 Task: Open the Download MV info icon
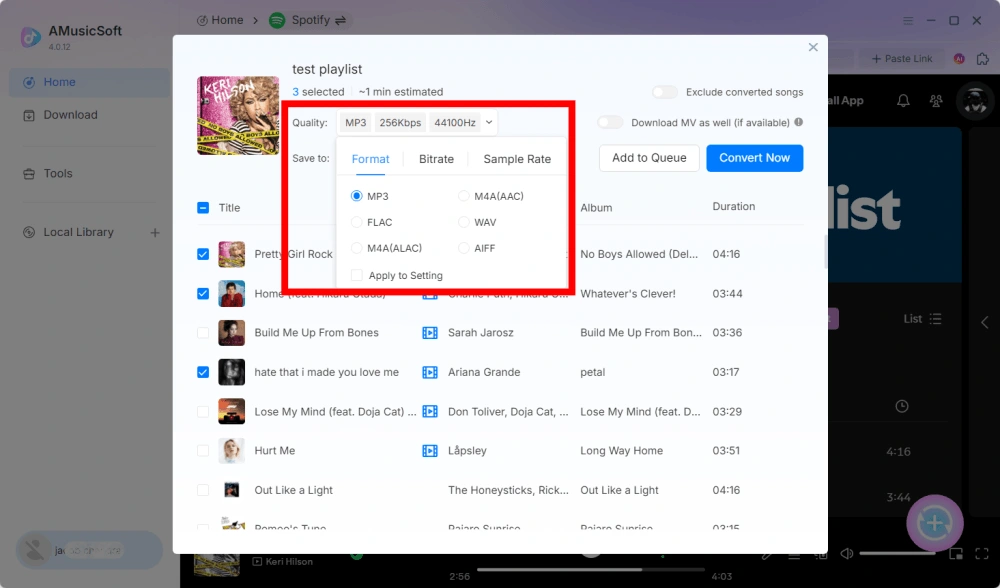click(798, 122)
